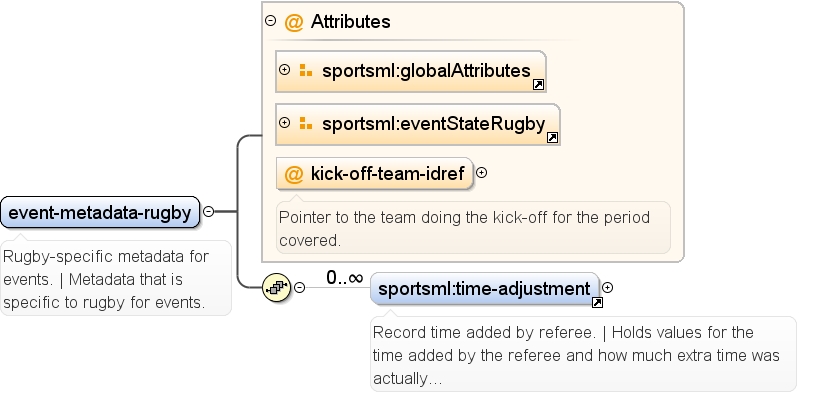Viewport: 820px width, 395px height.
Task: Expand sportsml:time-adjustment element
Action: point(607,287)
